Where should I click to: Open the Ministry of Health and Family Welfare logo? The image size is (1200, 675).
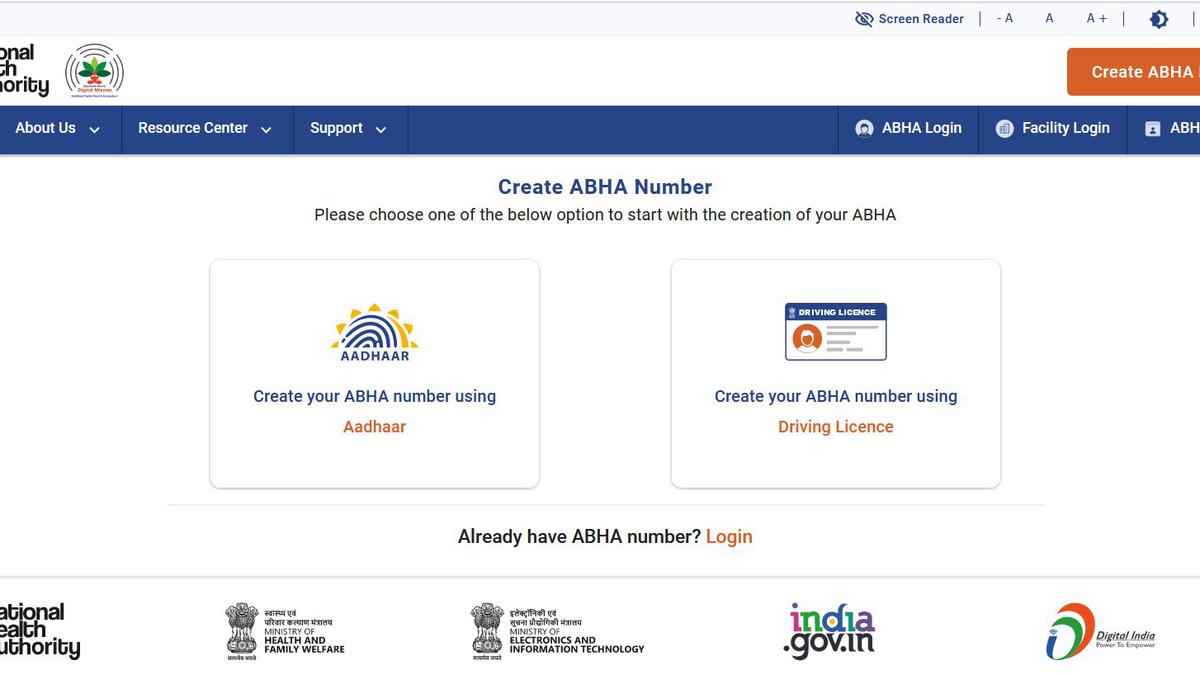coord(285,631)
